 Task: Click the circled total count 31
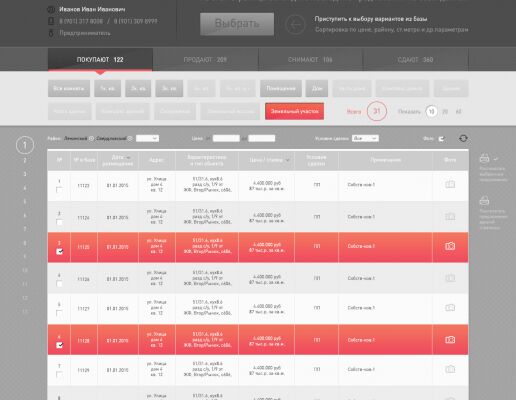click(377, 111)
